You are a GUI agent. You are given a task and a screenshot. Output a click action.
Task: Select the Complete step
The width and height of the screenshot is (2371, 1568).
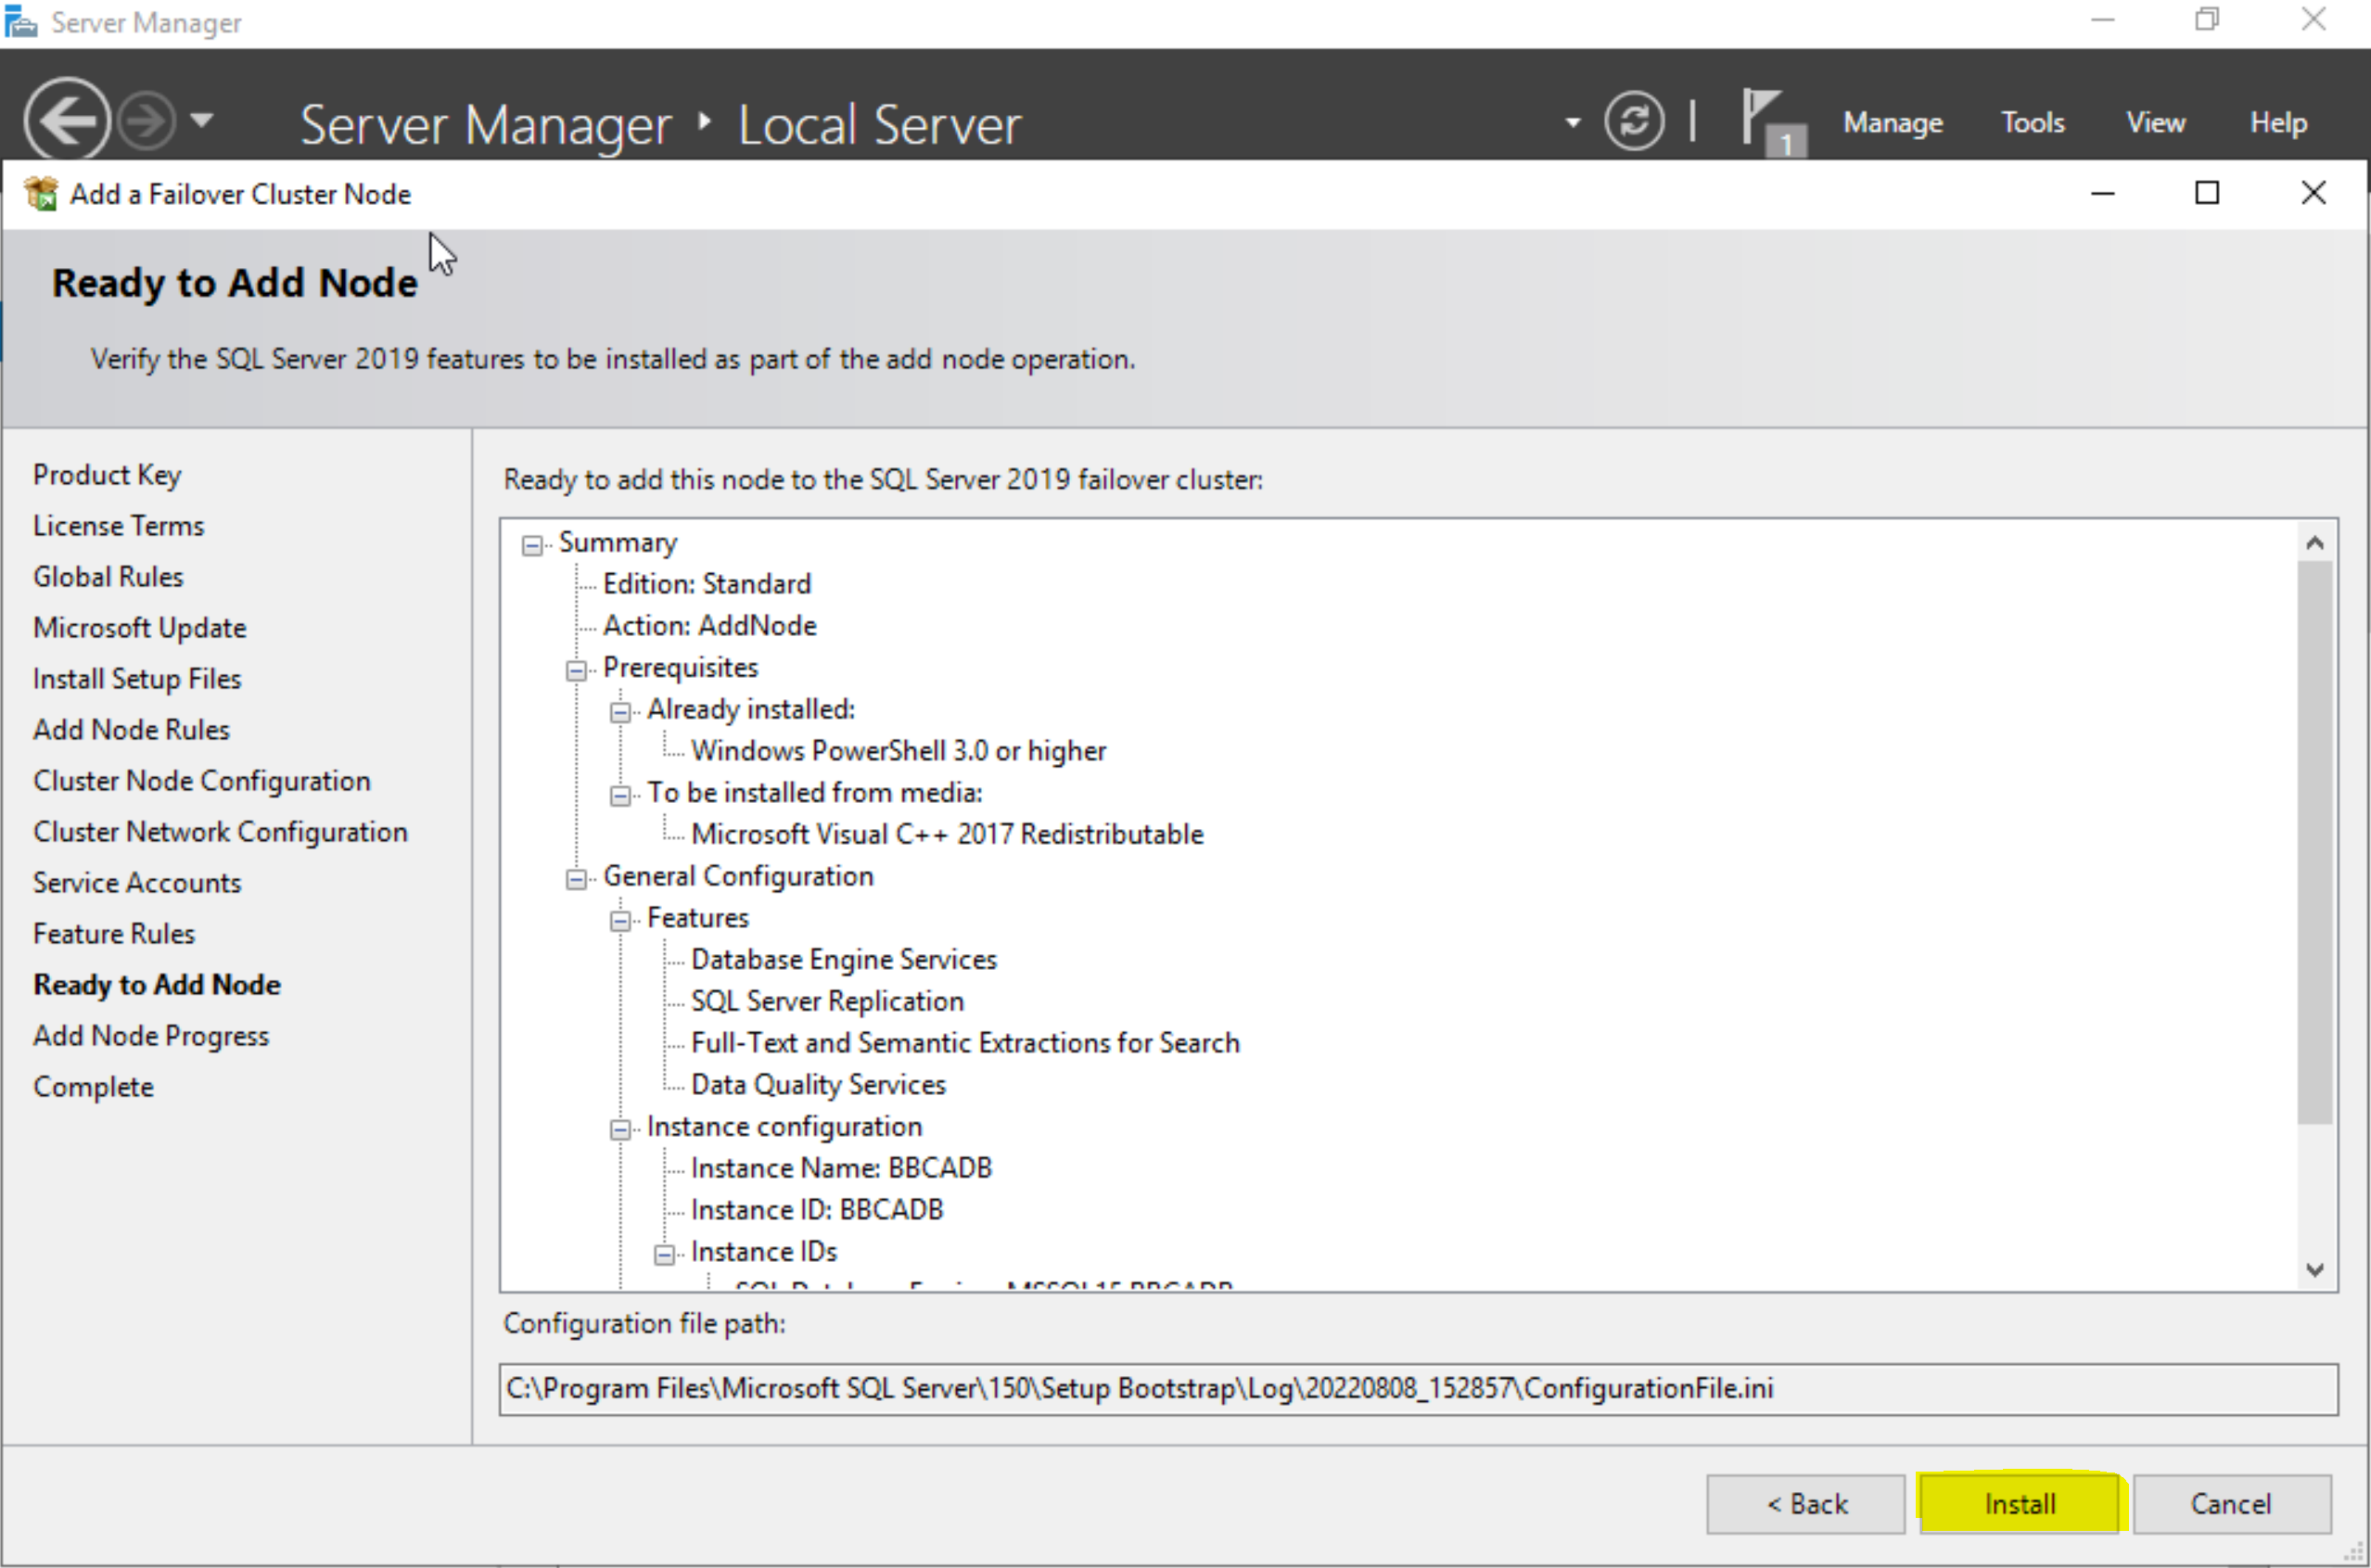(x=93, y=1087)
